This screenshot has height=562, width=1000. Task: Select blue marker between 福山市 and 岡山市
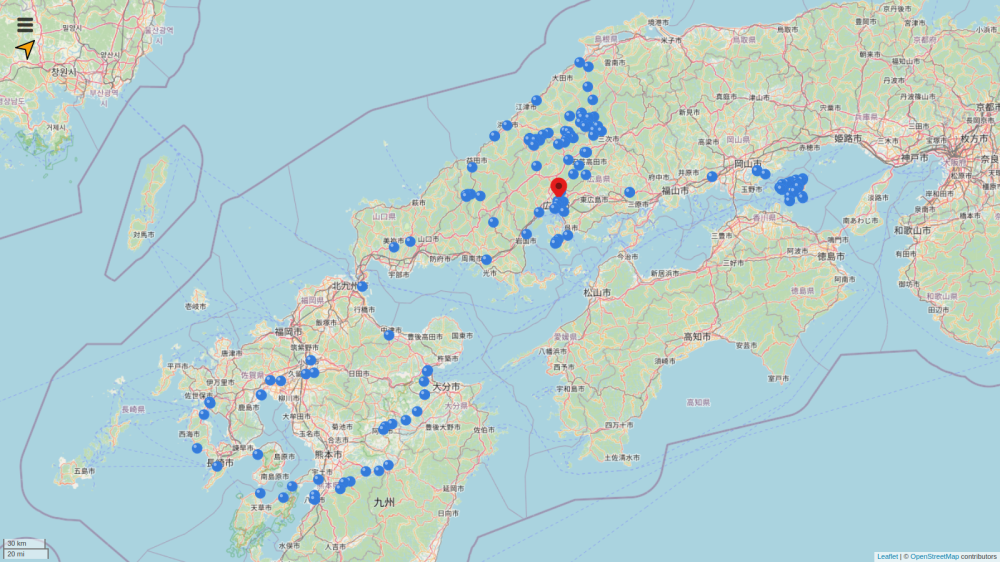pos(712,177)
